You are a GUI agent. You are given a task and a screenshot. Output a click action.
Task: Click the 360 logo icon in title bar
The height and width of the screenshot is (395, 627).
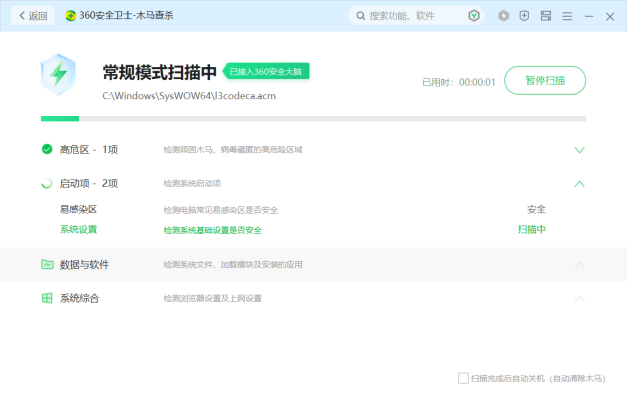(x=70, y=16)
